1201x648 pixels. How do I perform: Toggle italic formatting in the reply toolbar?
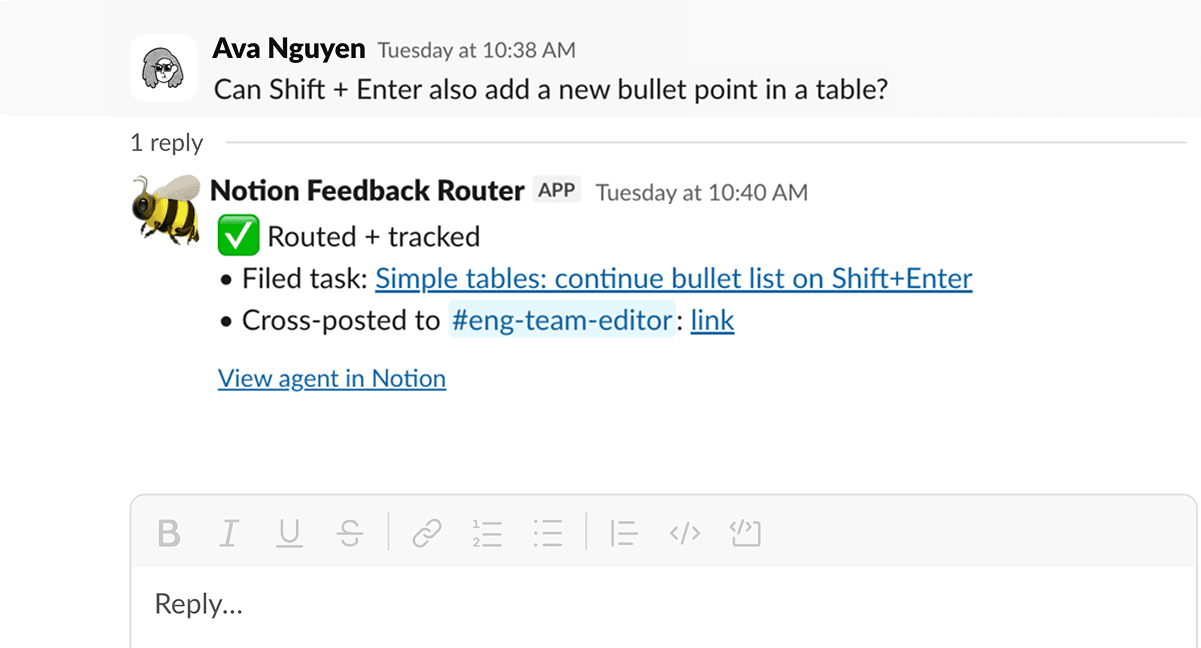tap(229, 534)
